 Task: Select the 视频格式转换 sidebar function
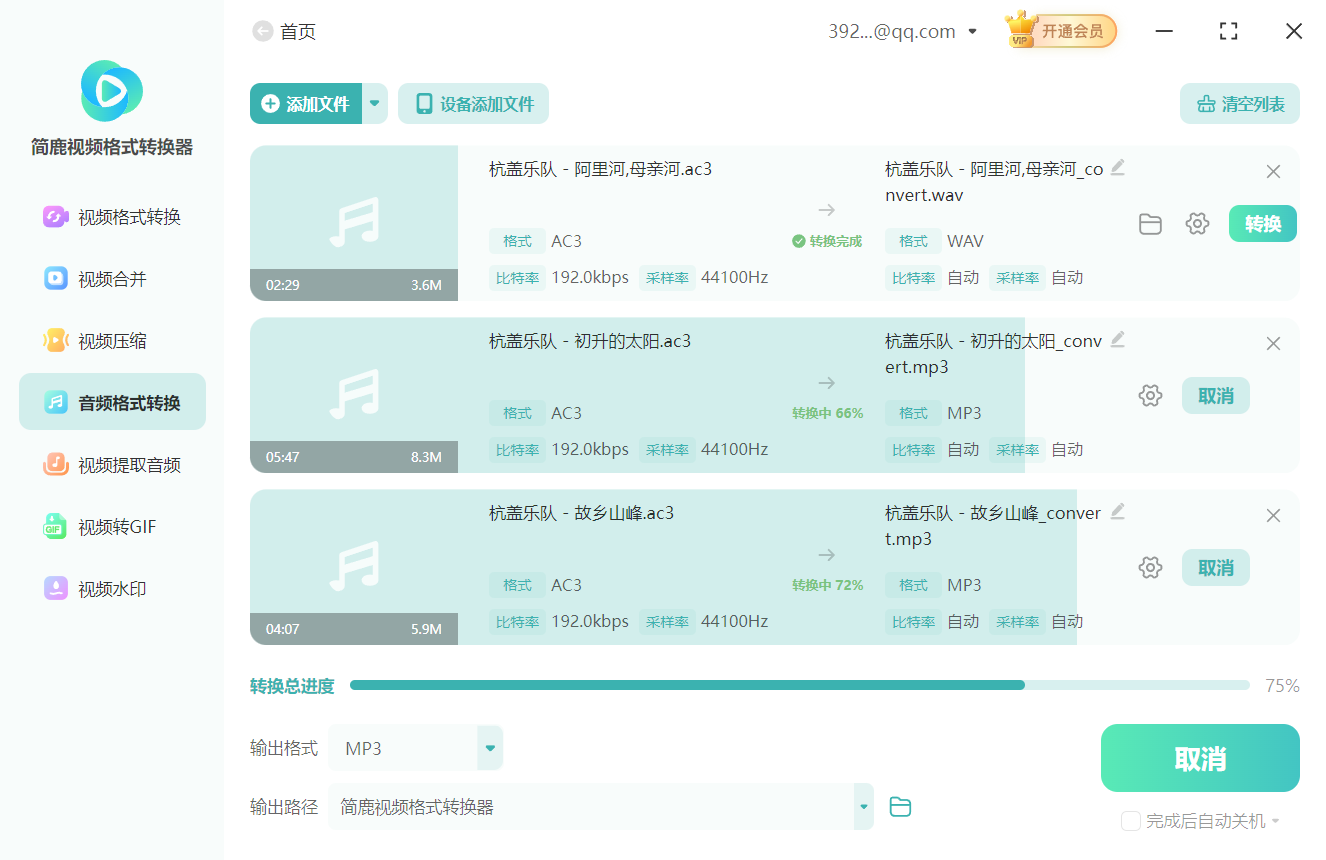111,216
